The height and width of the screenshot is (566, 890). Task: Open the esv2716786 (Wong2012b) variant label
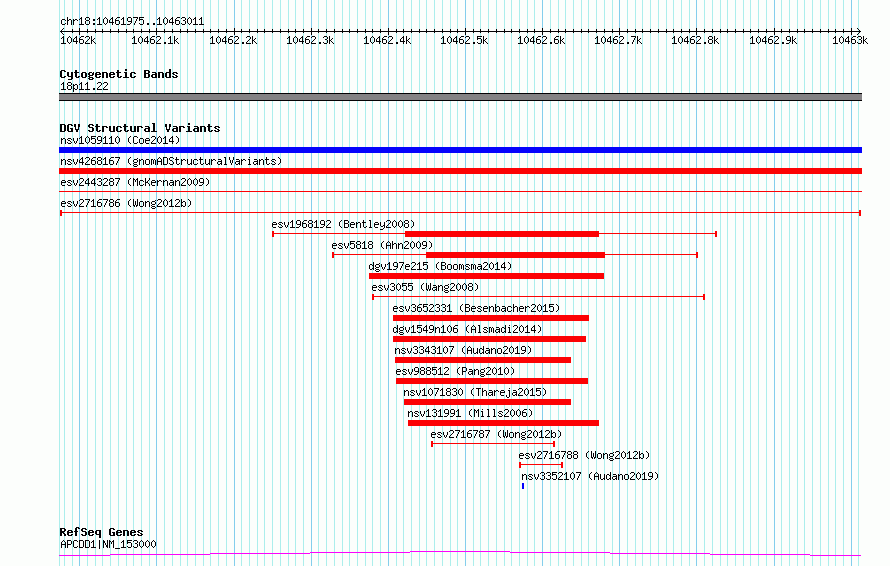tap(126, 203)
